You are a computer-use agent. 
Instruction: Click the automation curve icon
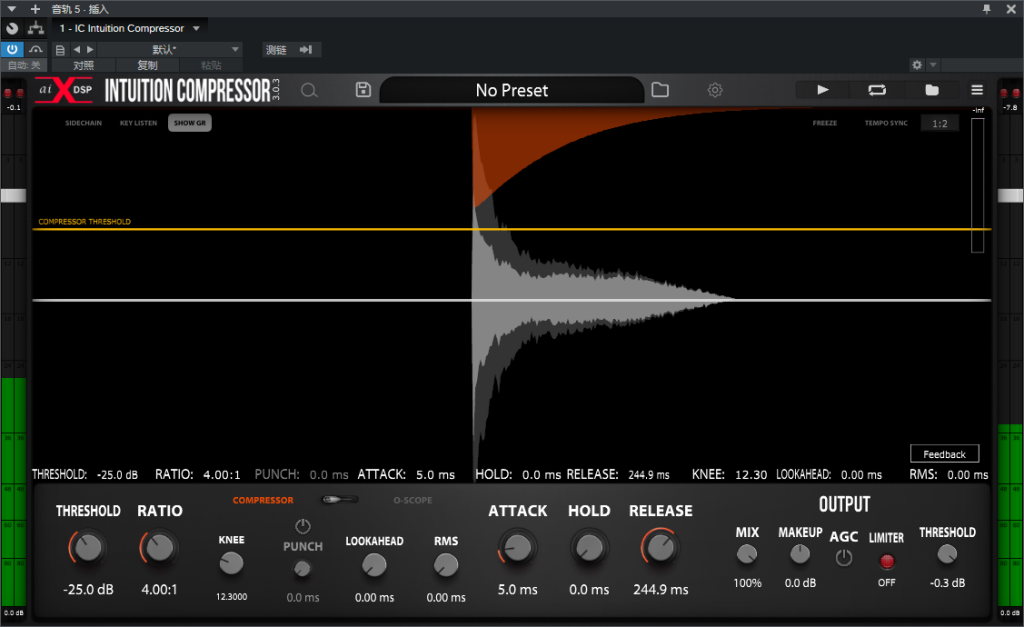[36, 50]
